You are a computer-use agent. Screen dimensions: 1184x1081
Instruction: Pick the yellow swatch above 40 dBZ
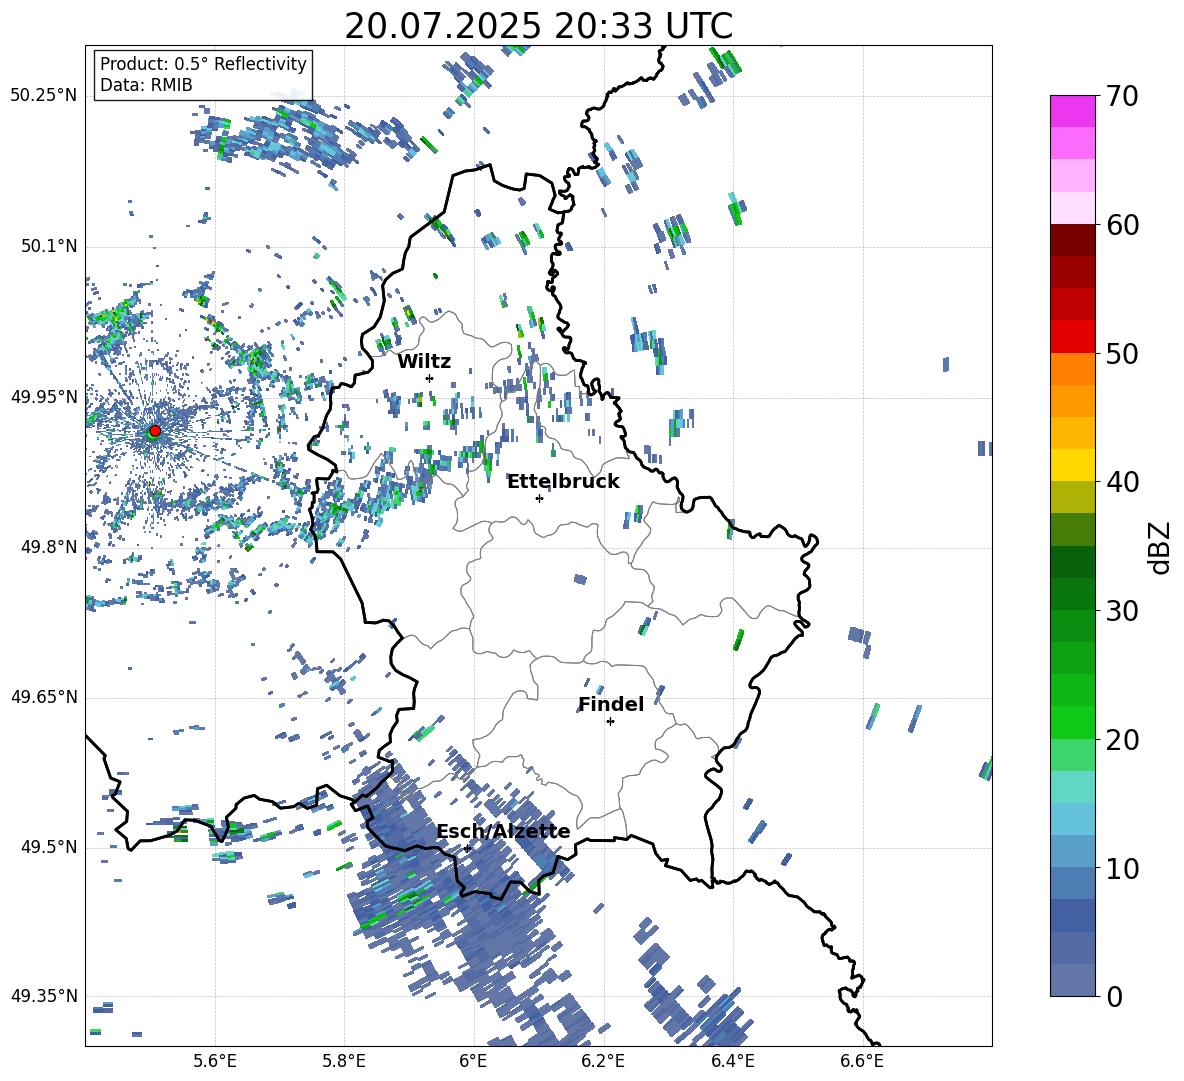1072,466
